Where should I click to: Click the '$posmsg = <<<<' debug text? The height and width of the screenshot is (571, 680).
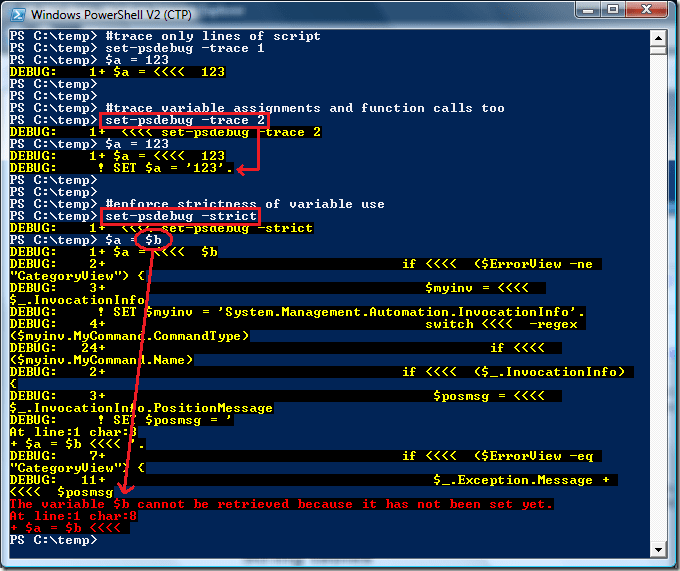pyautogui.click(x=489, y=396)
